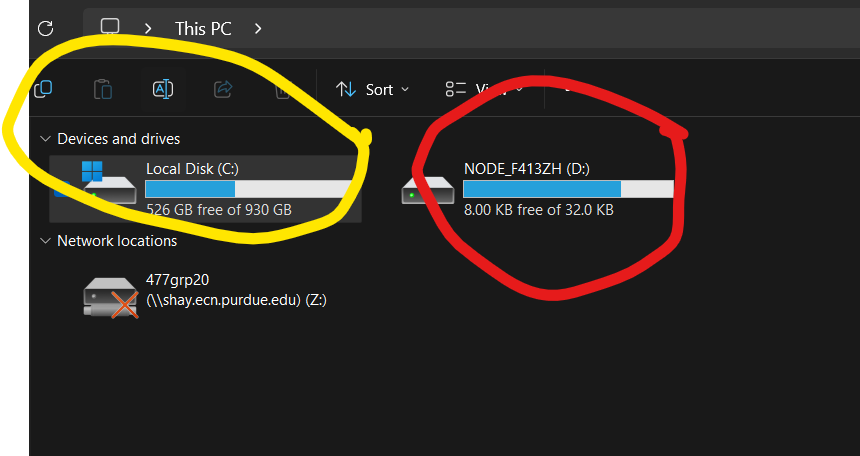Screen dimensions: 860x456
Task: Expand the chevron right of This PC
Action: pos(258,28)
